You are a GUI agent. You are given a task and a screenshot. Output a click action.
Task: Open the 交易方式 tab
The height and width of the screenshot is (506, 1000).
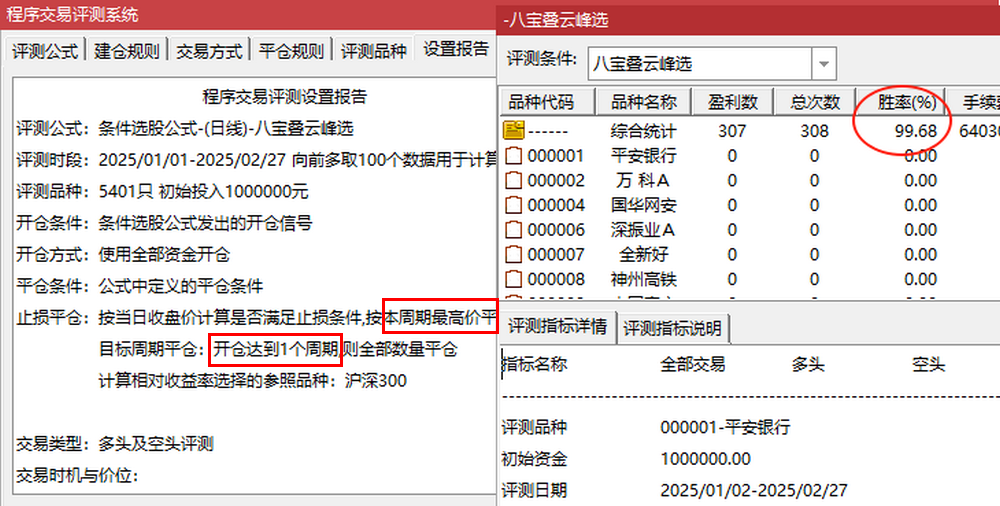click(209, 50)
